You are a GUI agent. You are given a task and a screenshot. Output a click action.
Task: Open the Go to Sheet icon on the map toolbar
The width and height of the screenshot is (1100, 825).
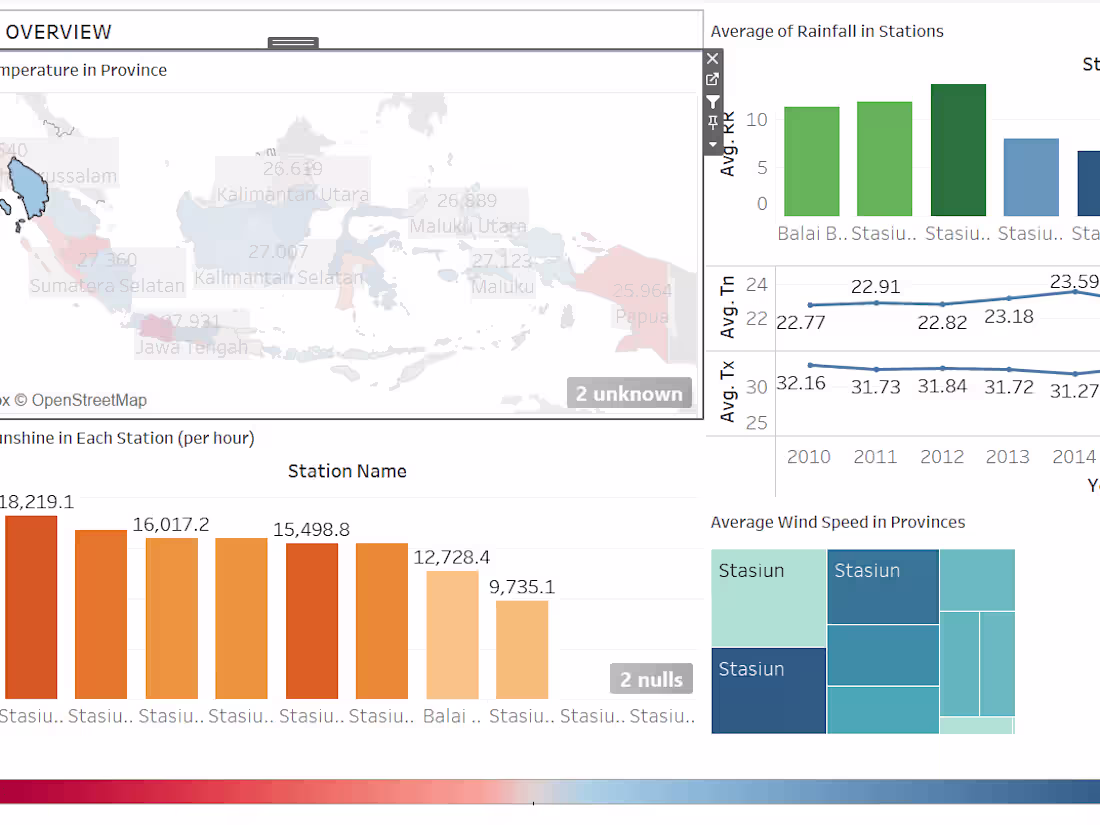click(x=712, y=79)
